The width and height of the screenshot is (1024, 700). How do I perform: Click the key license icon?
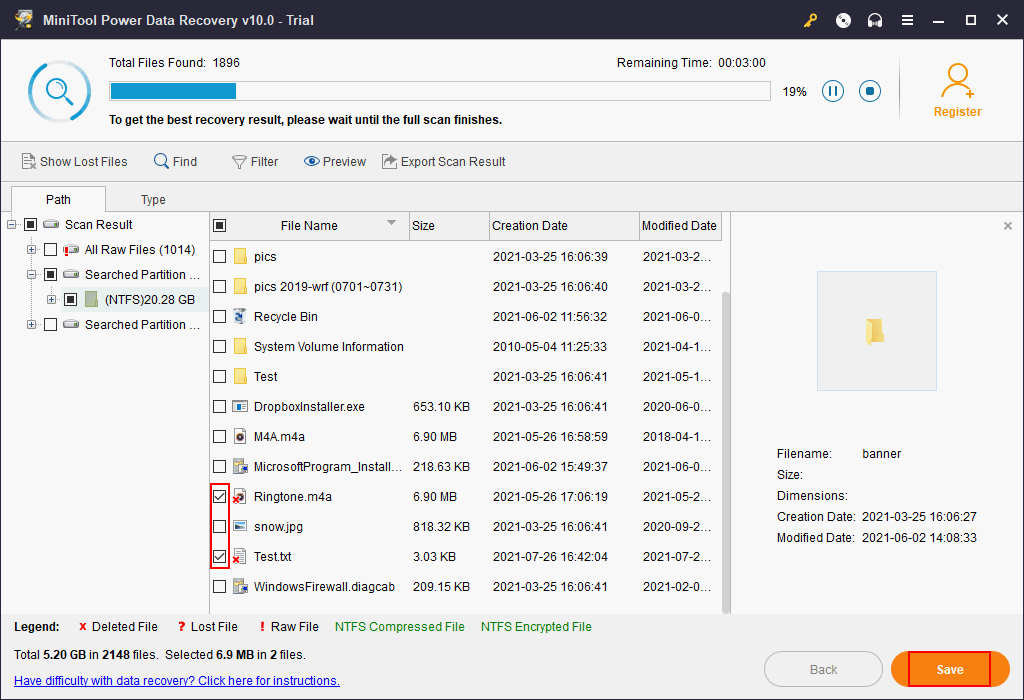point(810,20)
